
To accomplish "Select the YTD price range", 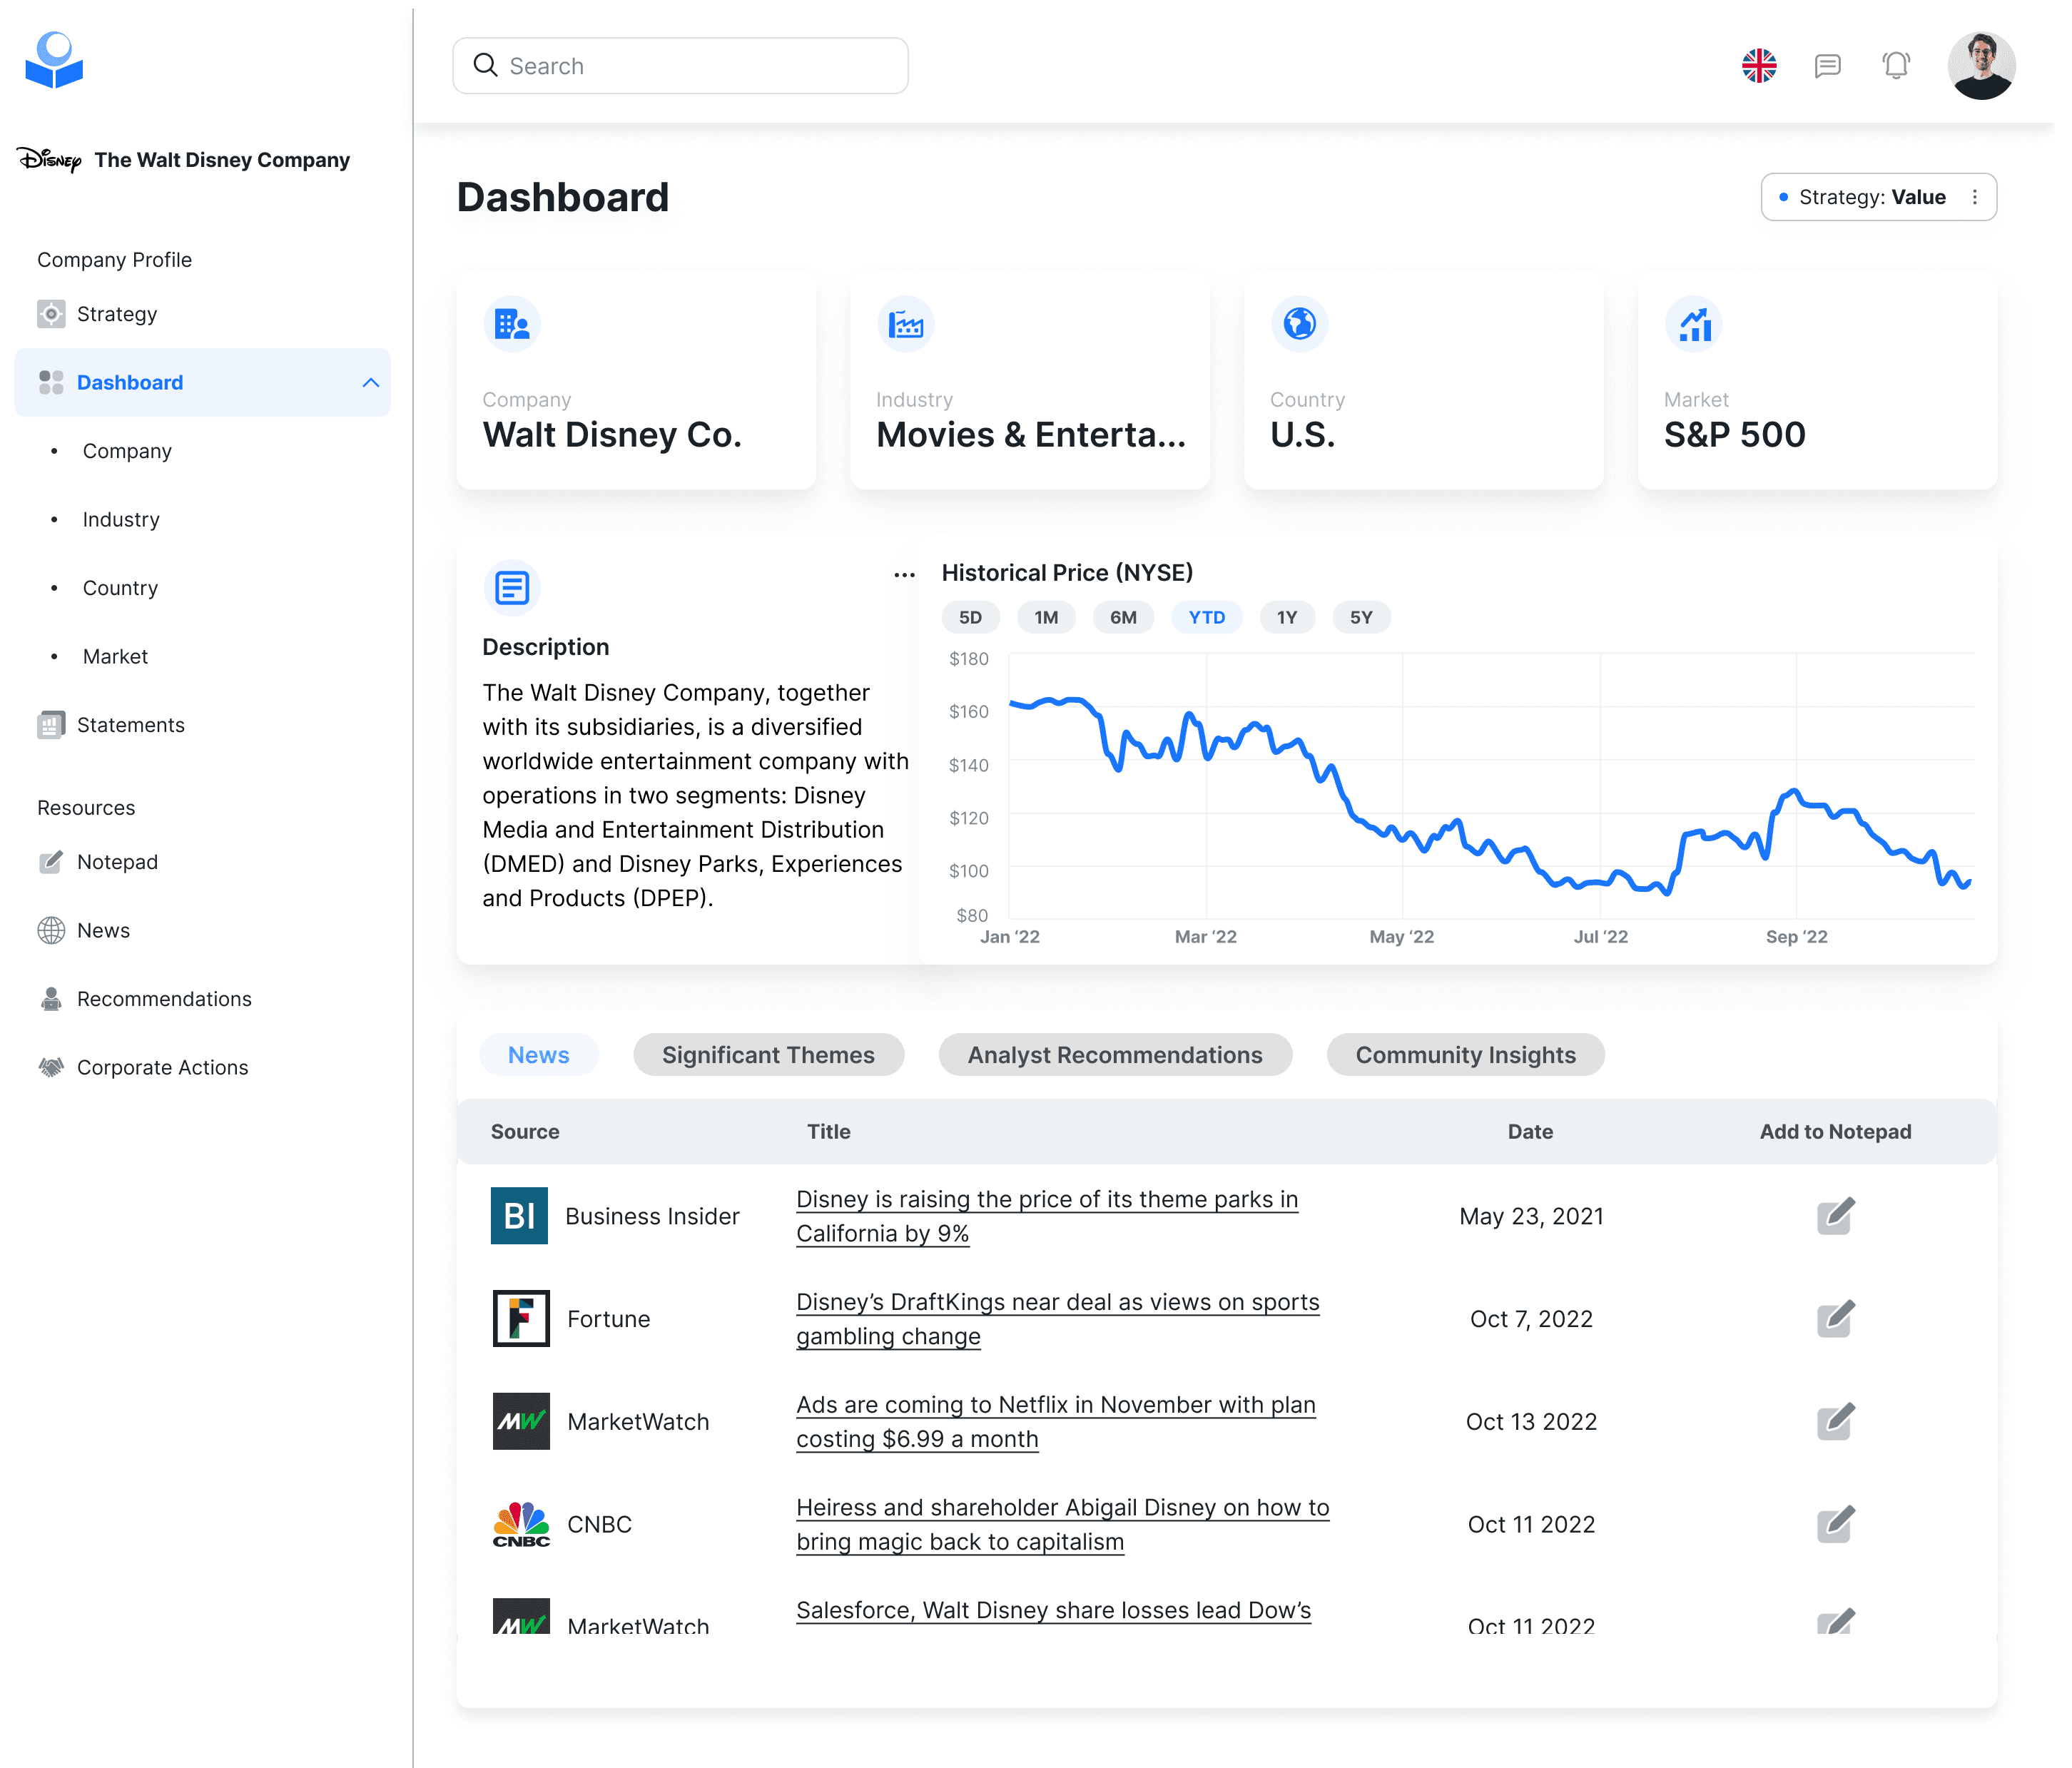I will coord(1207,618).
